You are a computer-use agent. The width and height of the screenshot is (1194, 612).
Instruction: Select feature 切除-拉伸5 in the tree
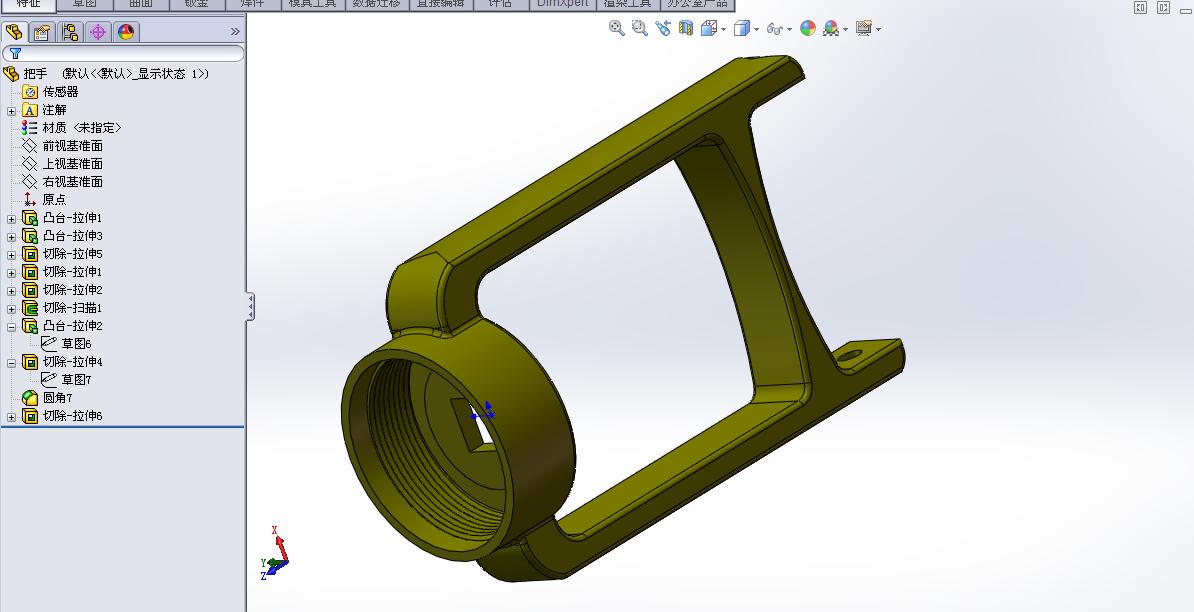tap(72, 253)
